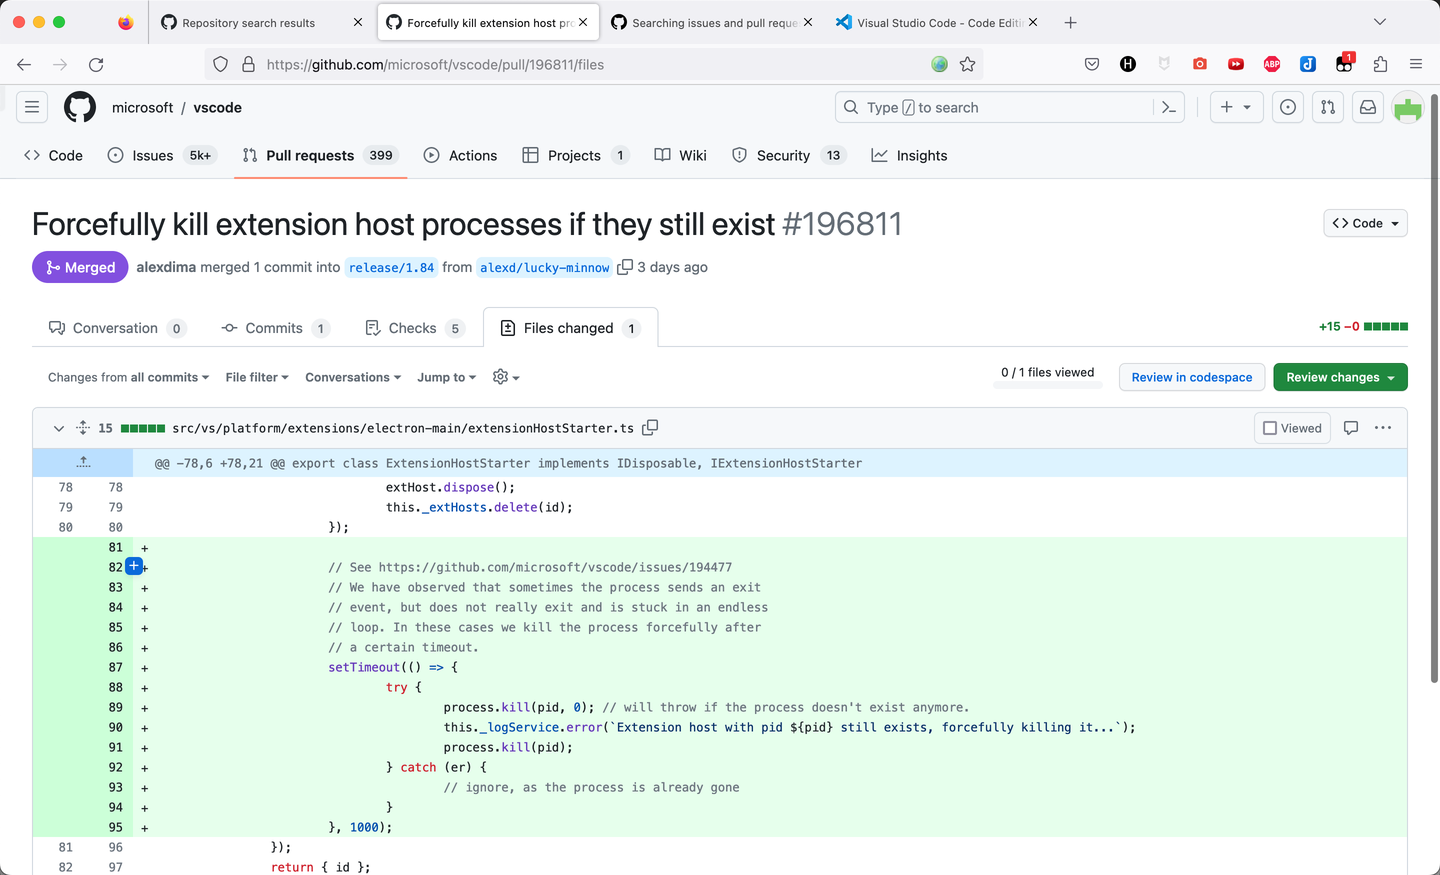Screen dimensions: 1440x875
Task: Open the Code repository tab
Action: 53,155
